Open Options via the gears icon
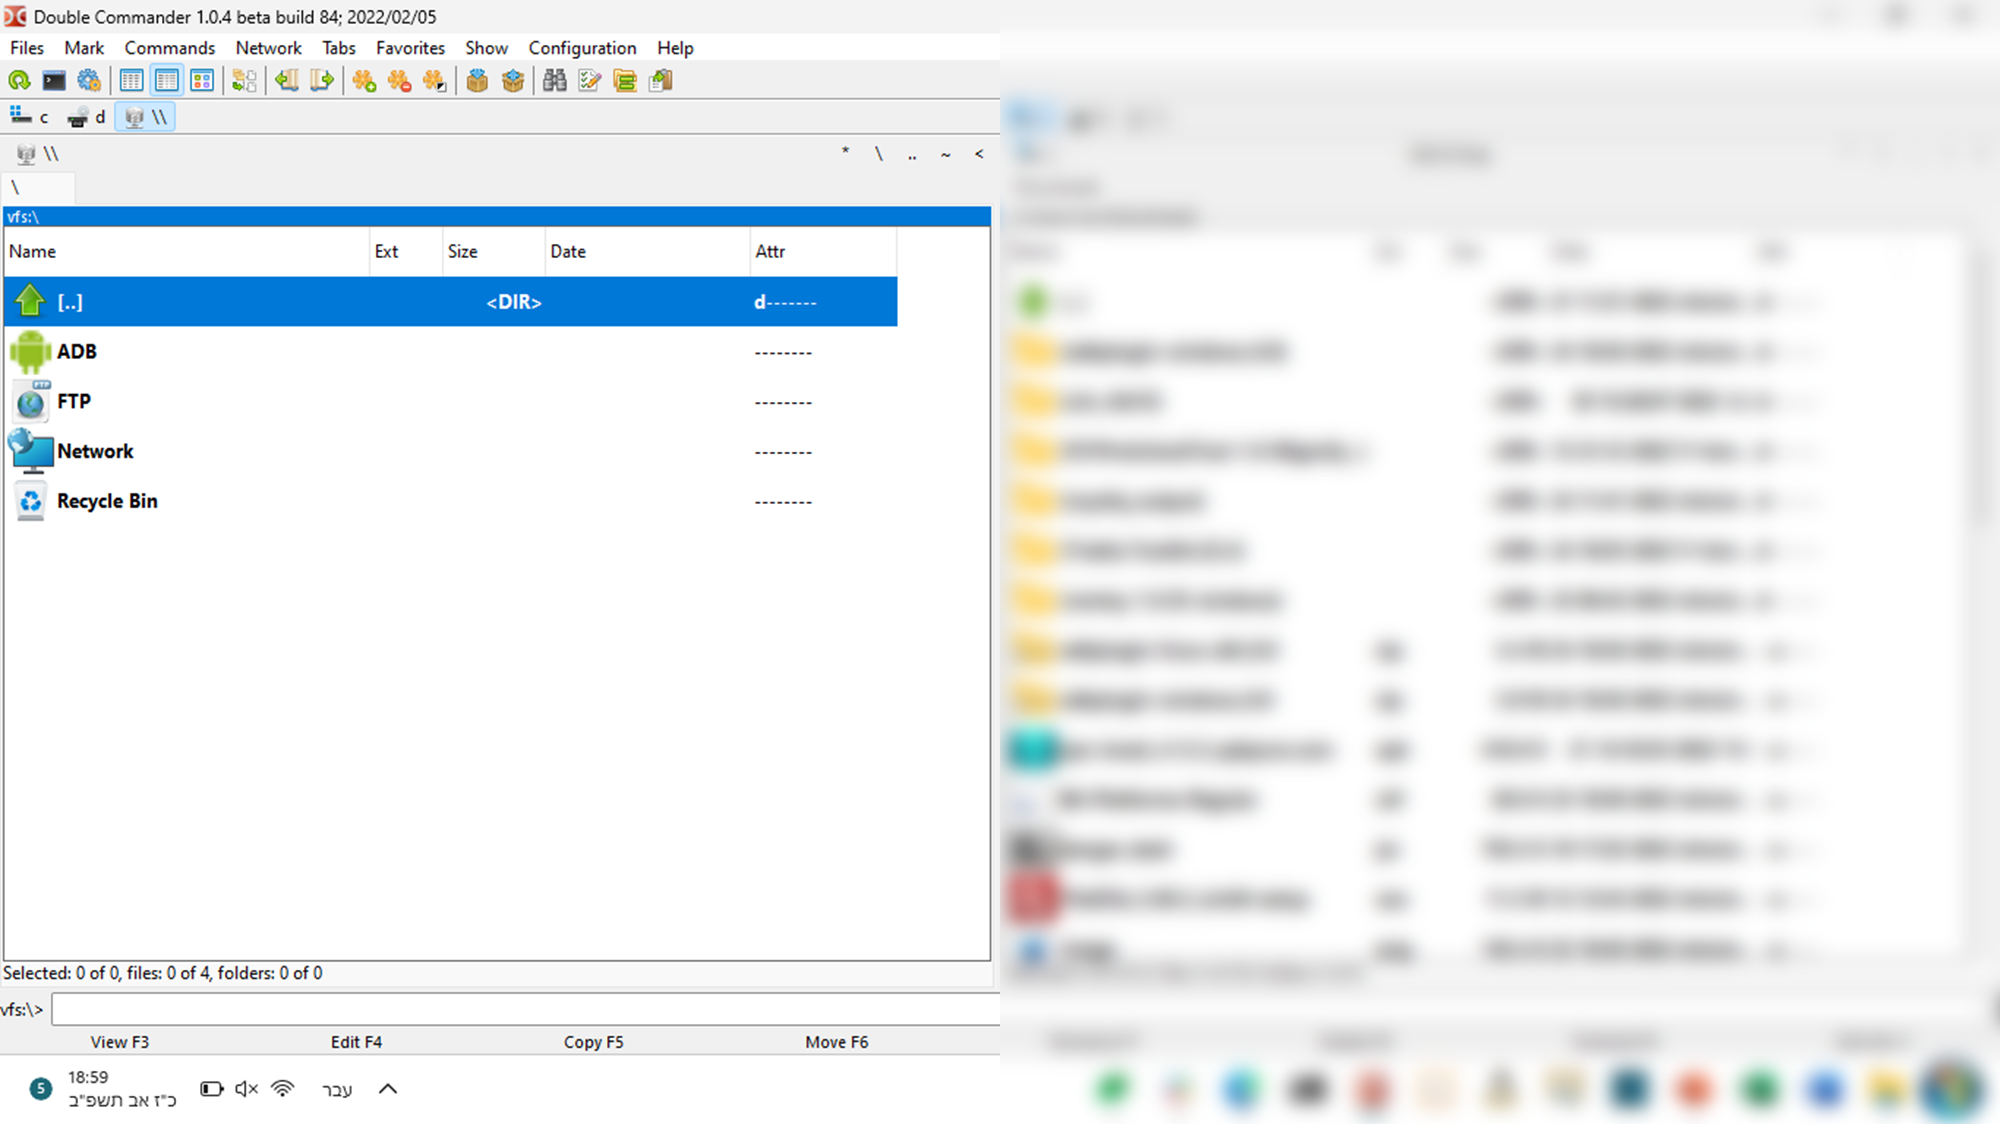Screen dimensions: 2000x1124 (89, 81)
